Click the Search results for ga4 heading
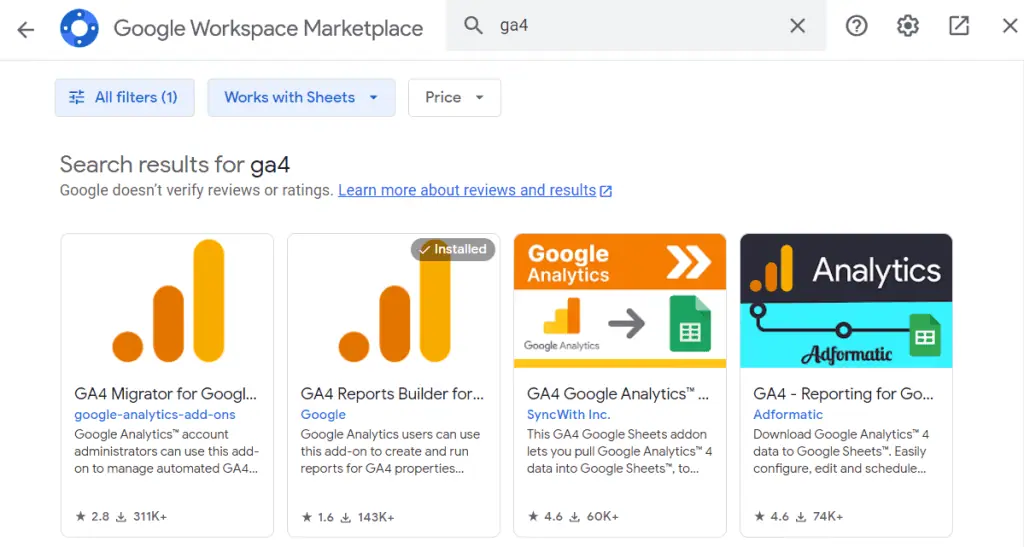This screenshot has width=1024, height=547. click(x=175, y=164)
